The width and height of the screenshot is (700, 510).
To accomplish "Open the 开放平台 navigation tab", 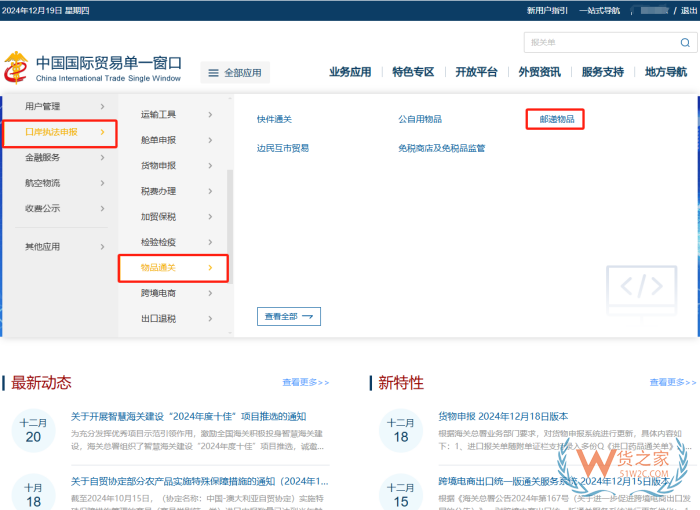I will (x=476, y=72).
